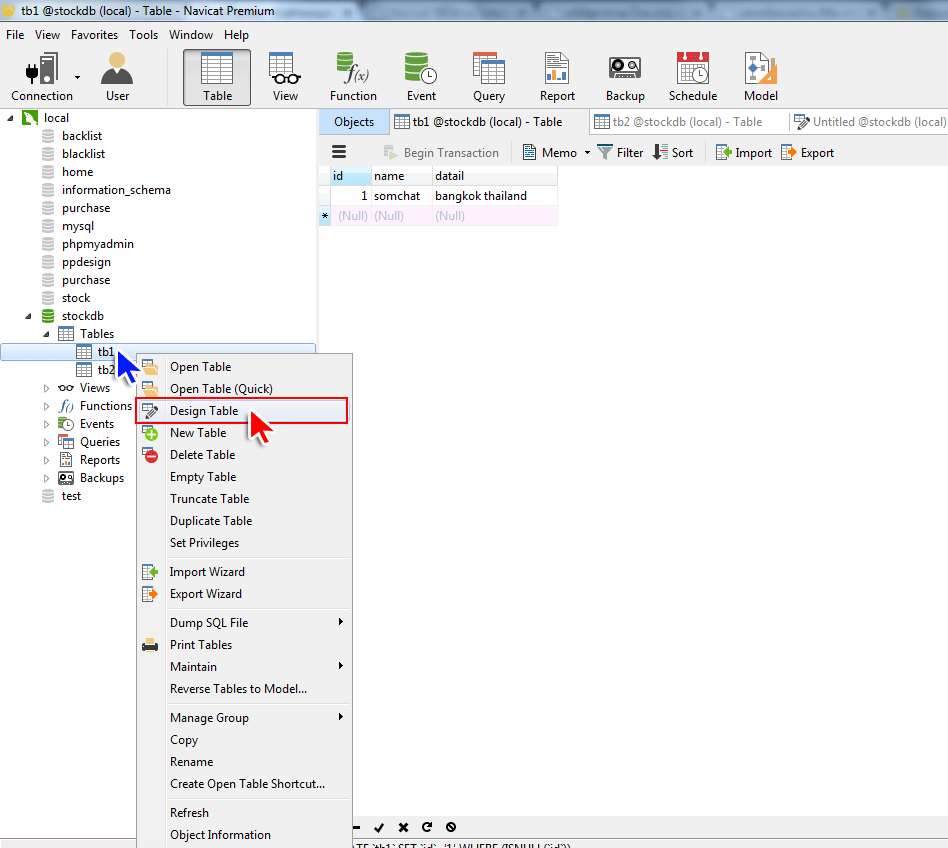Screen dimensions: 948x848
Task: Expand the Functions node
Action: click(x=47, y=406)
